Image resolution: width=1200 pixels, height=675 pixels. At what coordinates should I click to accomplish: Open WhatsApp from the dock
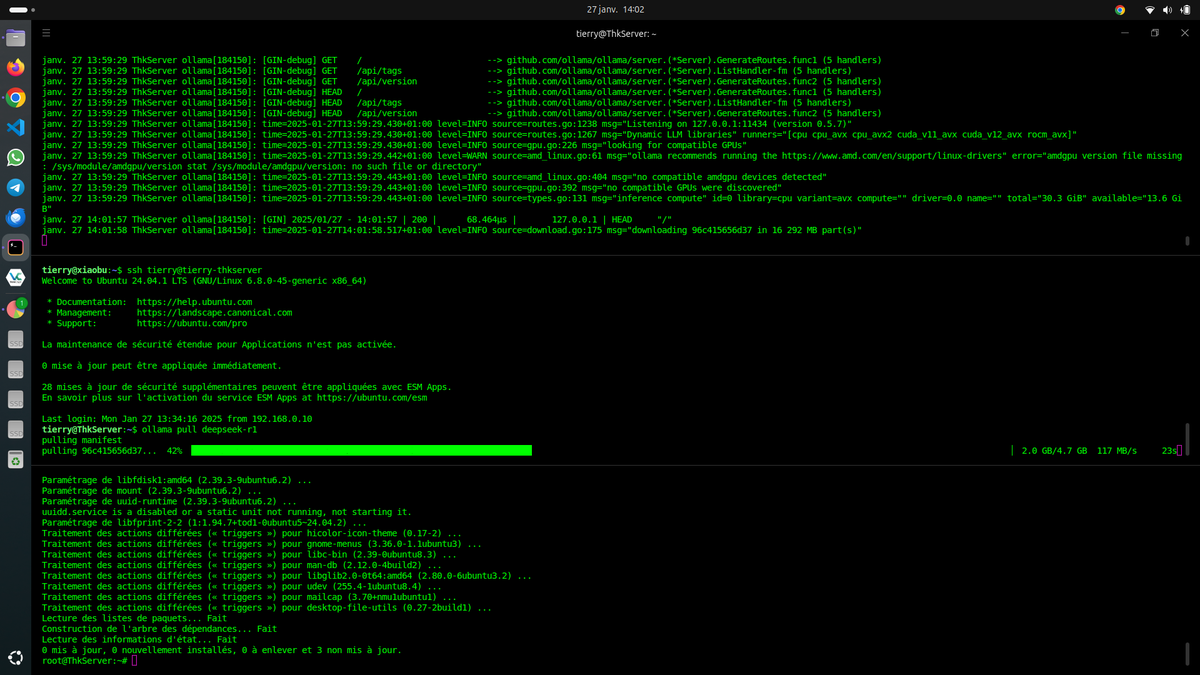pyautogui.click(x=14, y=158)
